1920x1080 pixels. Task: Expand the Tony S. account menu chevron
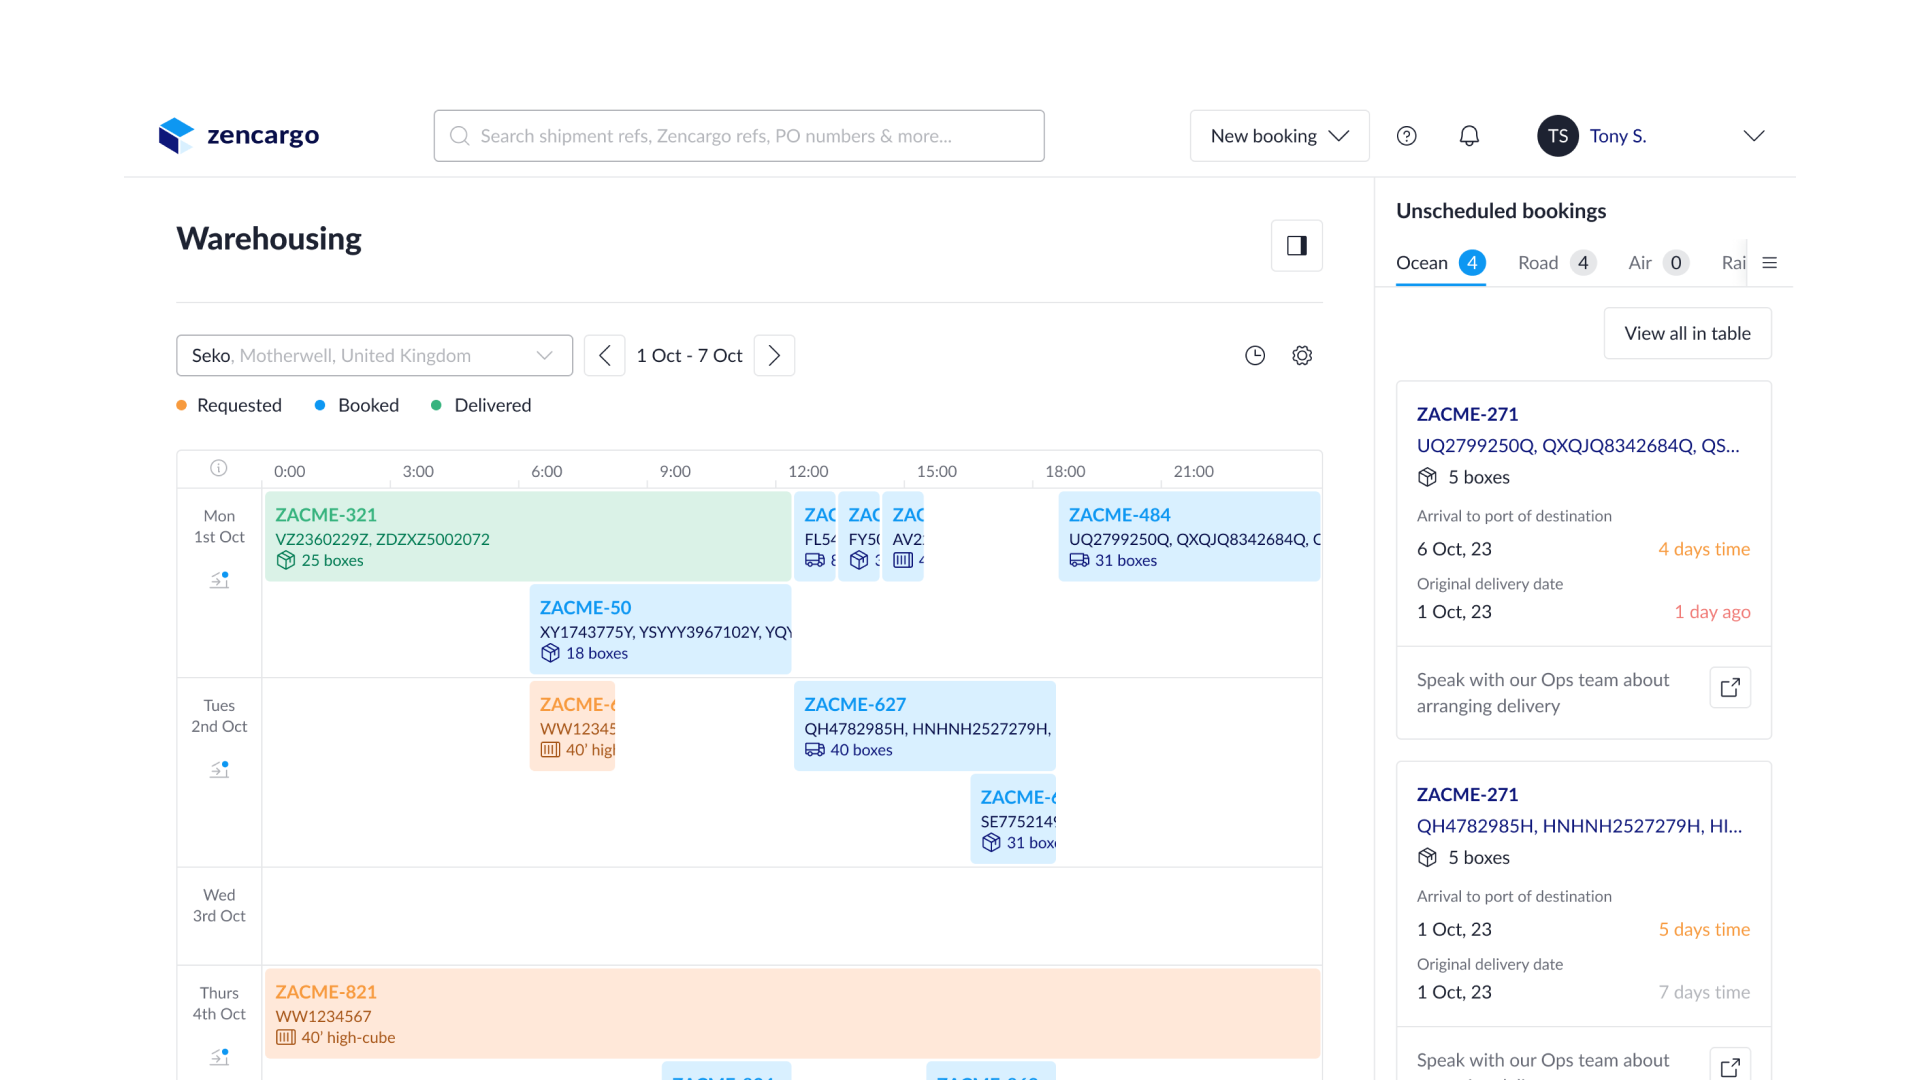tap(1753, 136)
